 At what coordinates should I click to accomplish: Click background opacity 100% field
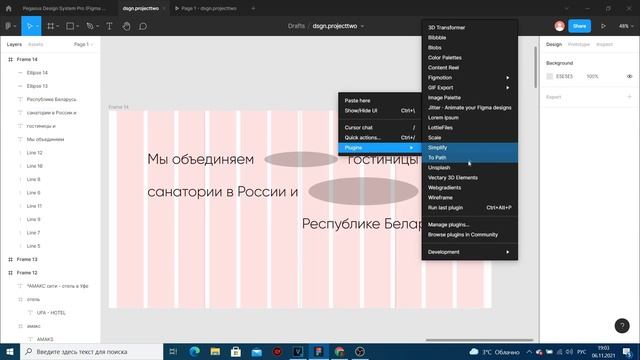point(593,76)
